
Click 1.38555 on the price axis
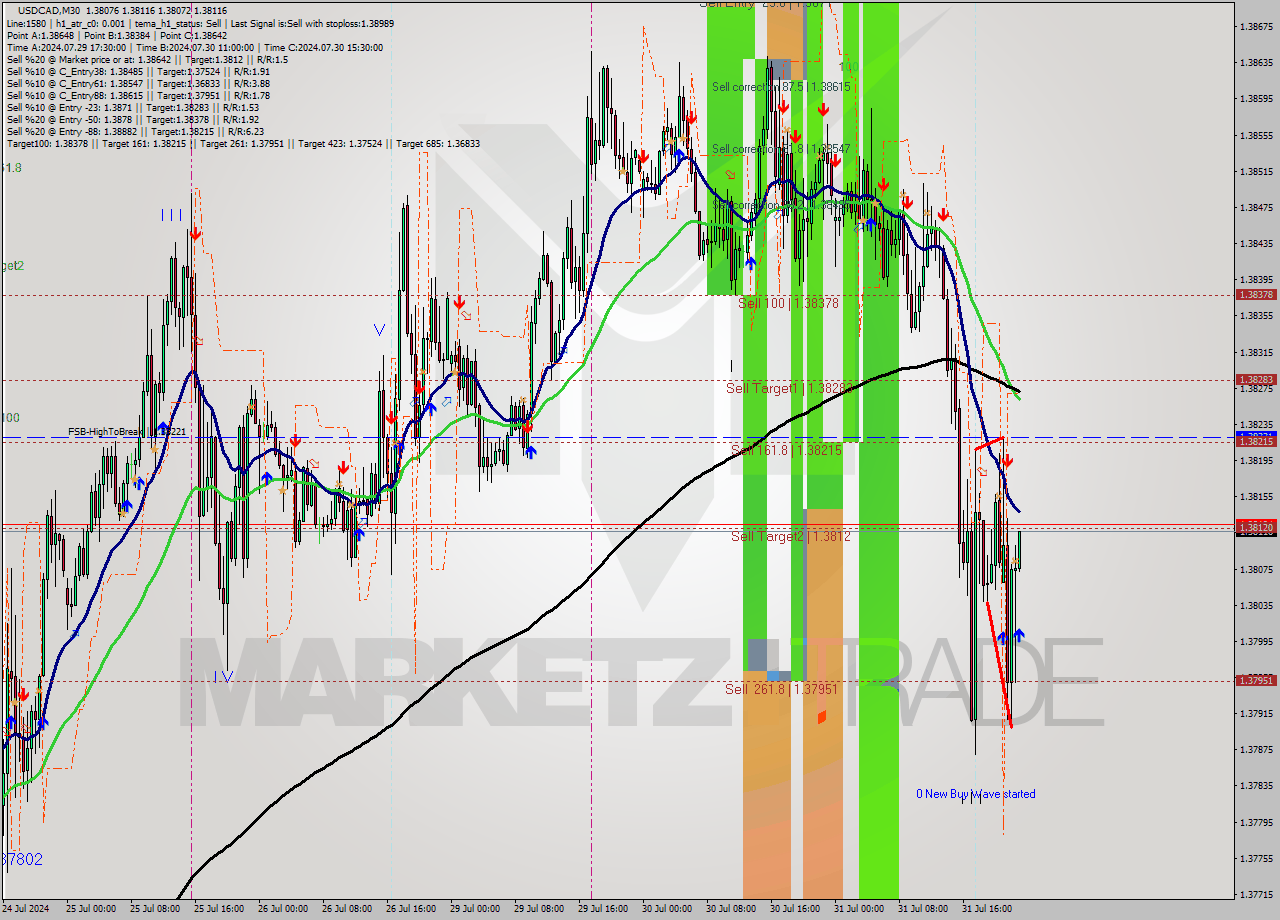[x=1256, y=135]
